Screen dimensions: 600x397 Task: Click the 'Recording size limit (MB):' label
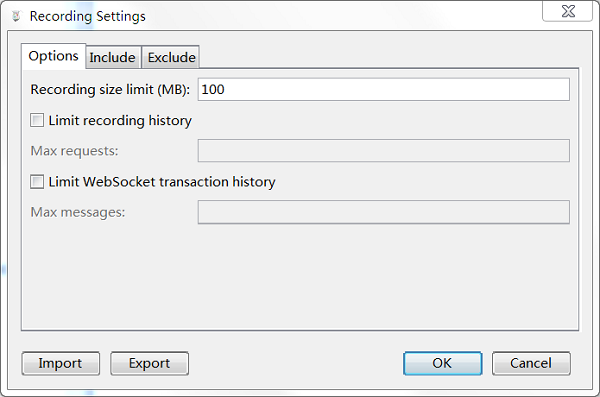click(x=110, y=90)
